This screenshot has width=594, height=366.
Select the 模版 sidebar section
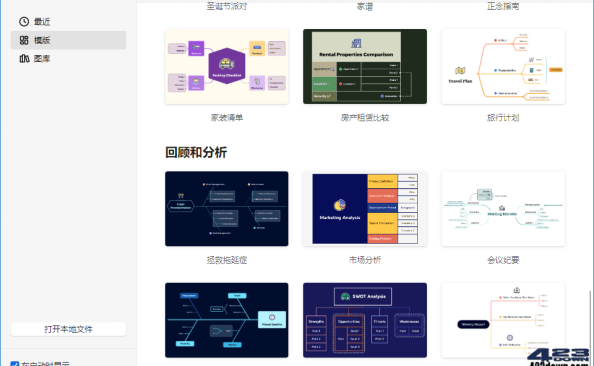(68, 40)
